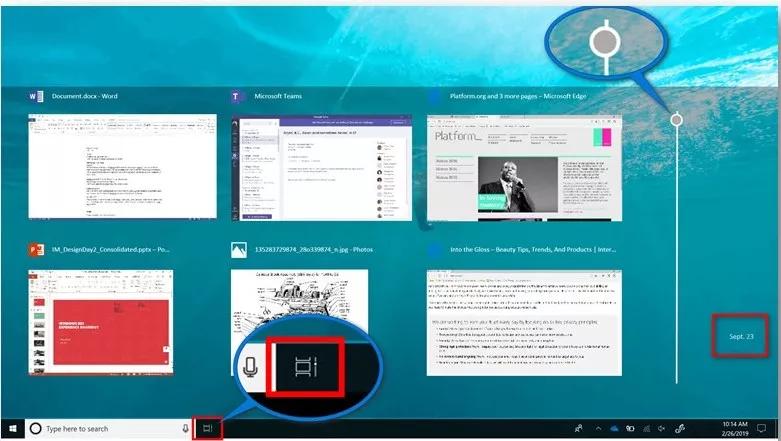
Task: Open the Windows Start menu
Action: [x=14, y=429]
